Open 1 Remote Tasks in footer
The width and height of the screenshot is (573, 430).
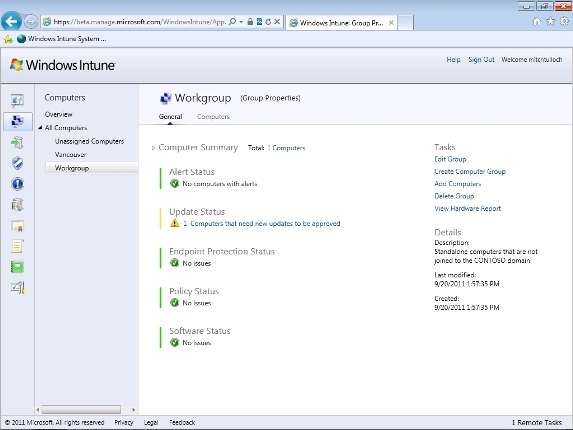tap(537, 422)
